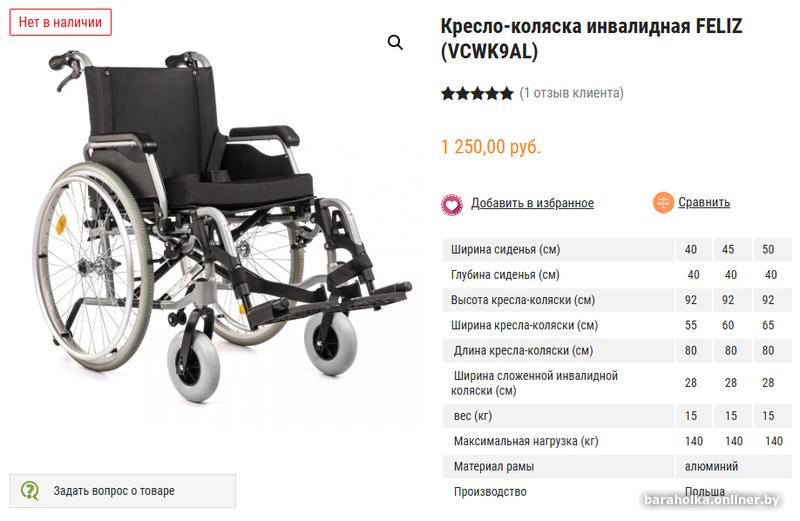Screen dimensions: 800x521
Task: Click the green question mark icon
Action: point(30,491)
